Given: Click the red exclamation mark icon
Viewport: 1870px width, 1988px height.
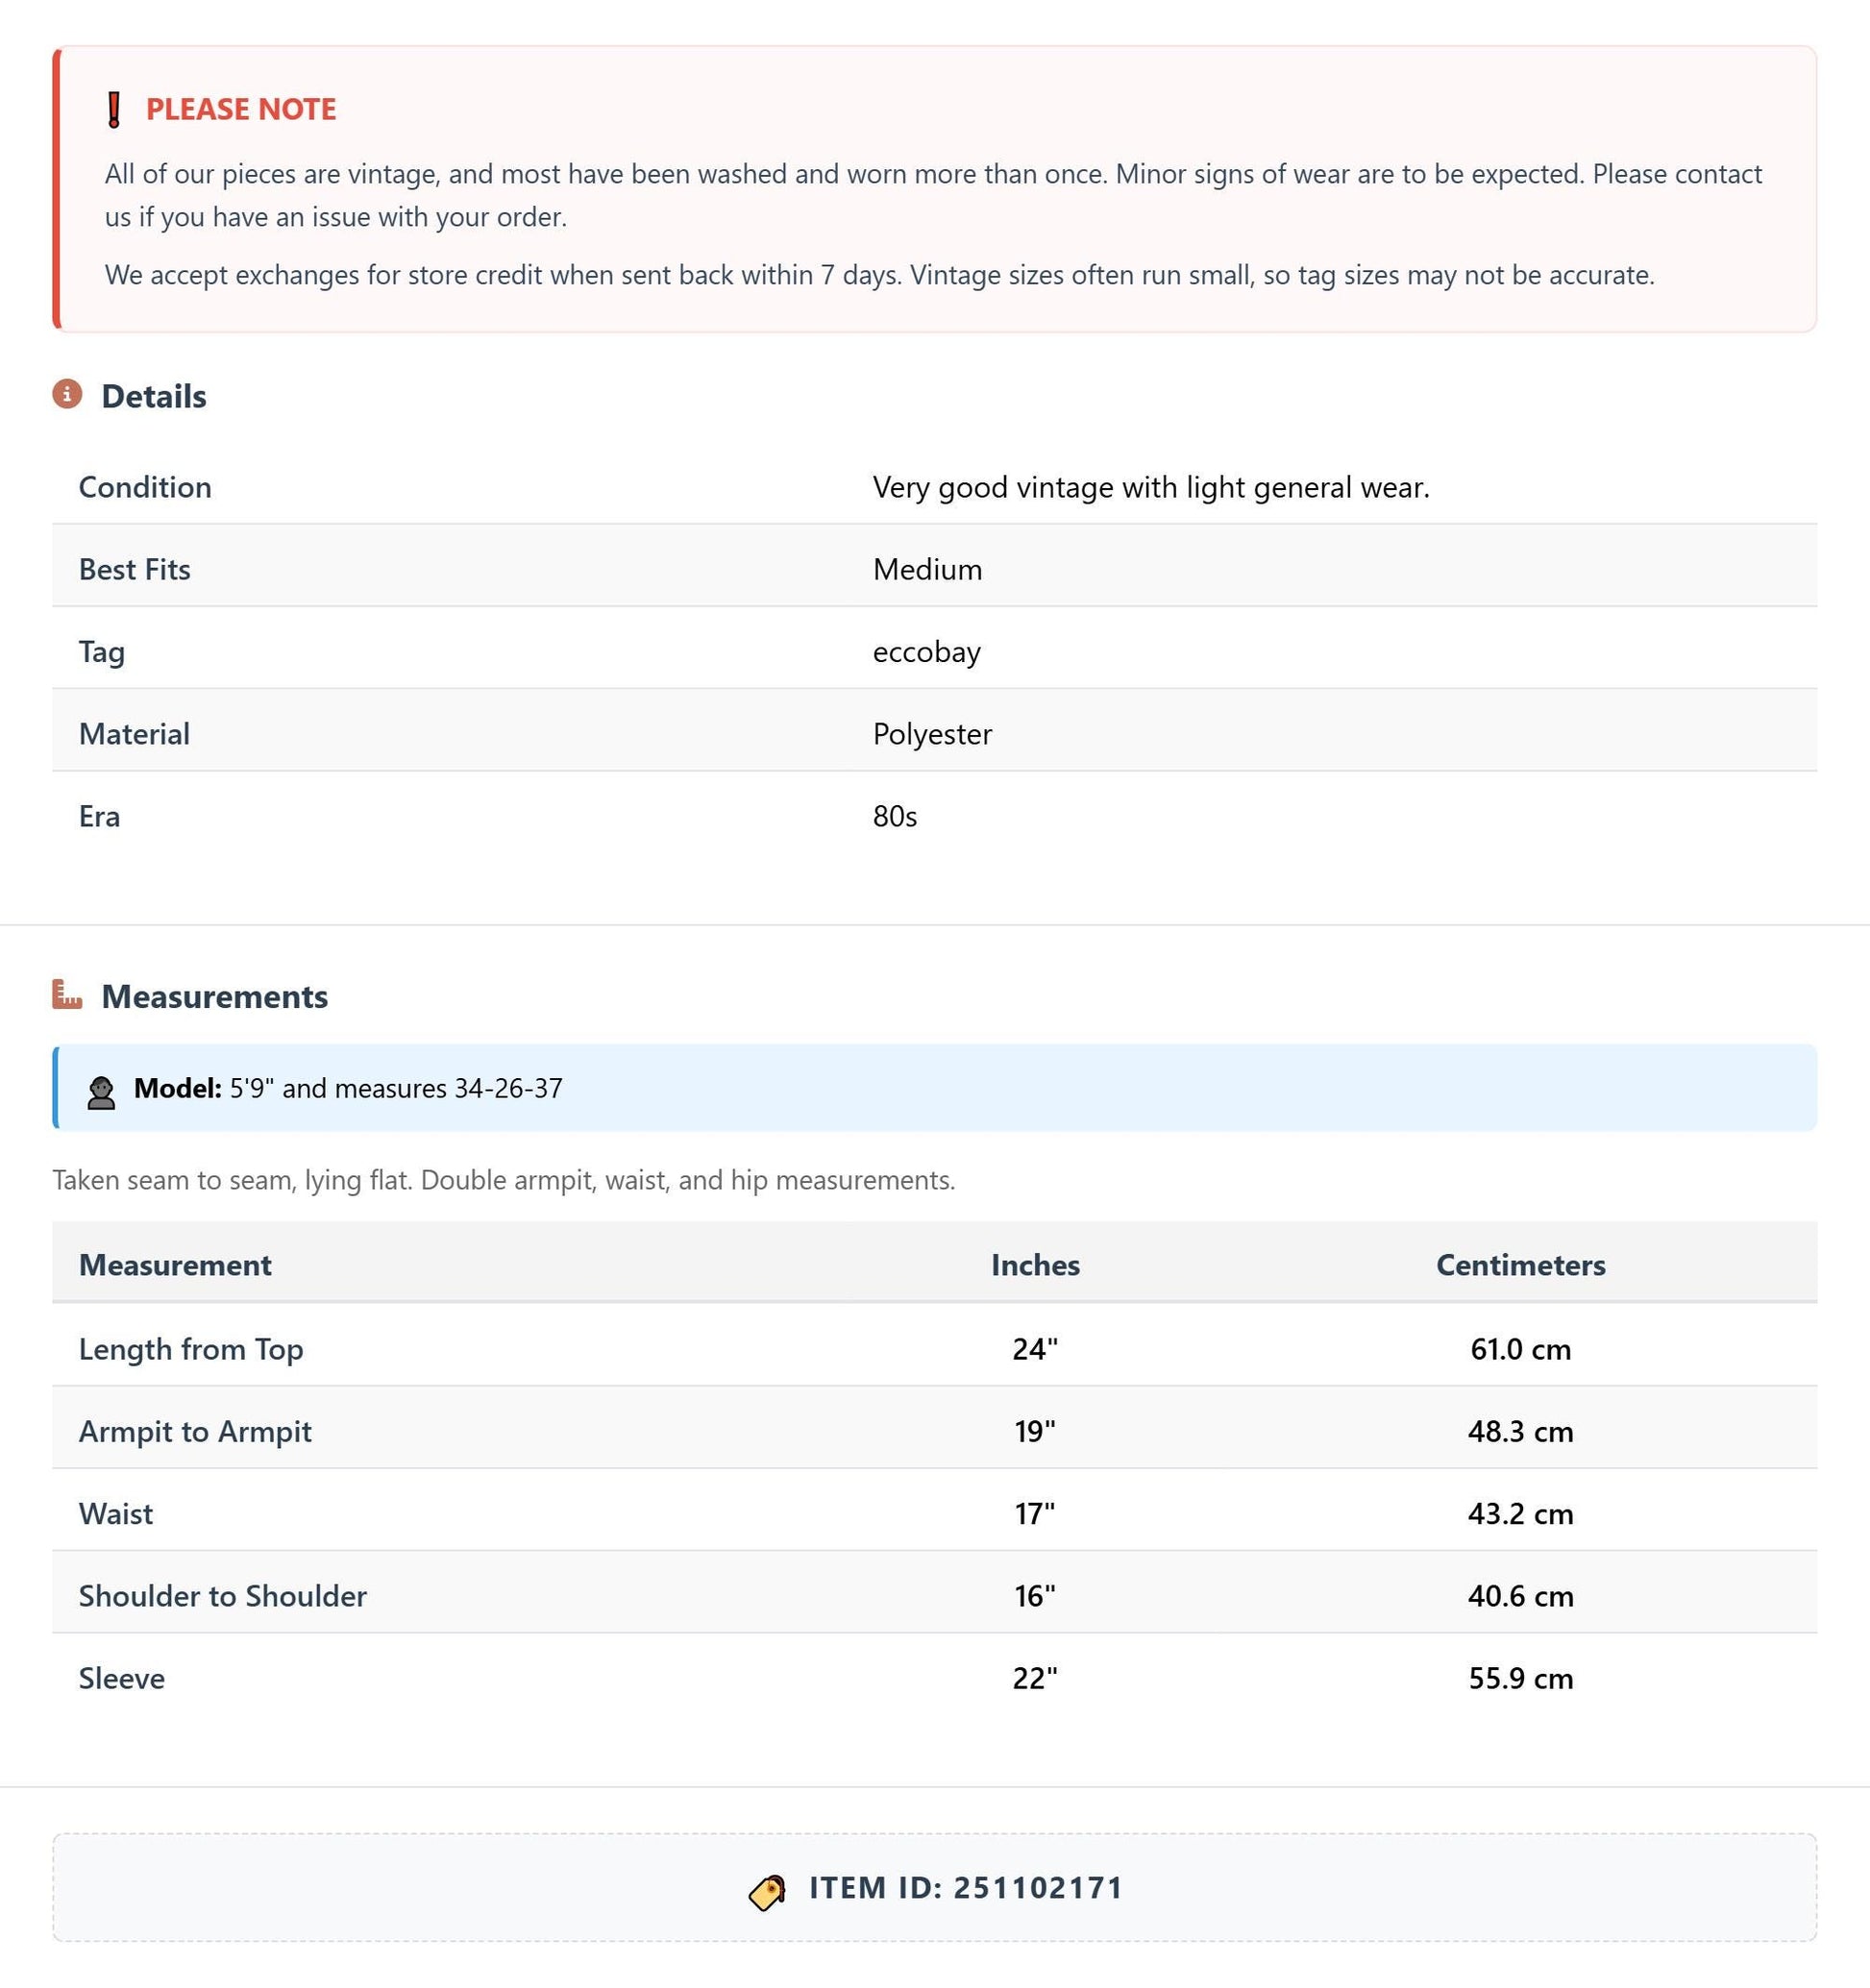Looking at the screenshot, I should (x=114, y=109).
